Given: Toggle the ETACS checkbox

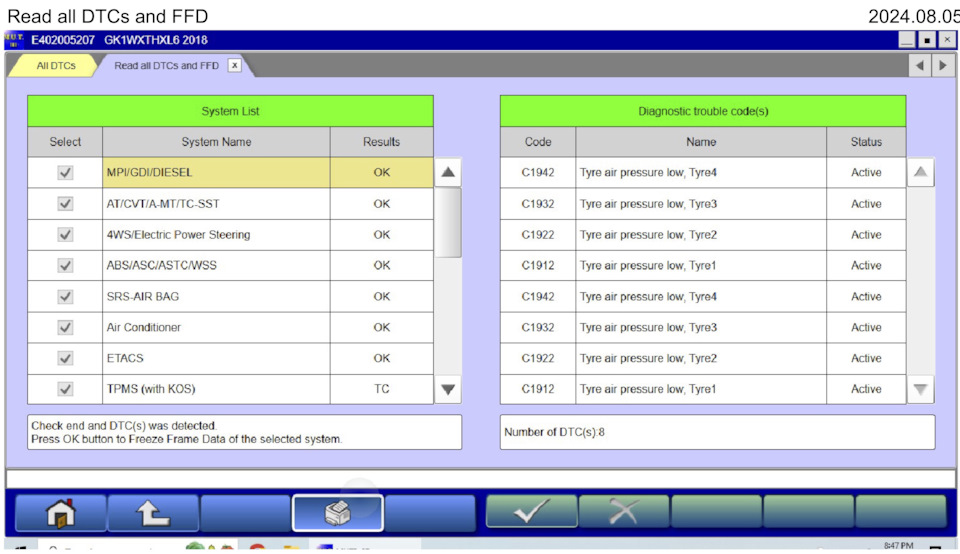Looking at the screenshot, I should 65,358.
